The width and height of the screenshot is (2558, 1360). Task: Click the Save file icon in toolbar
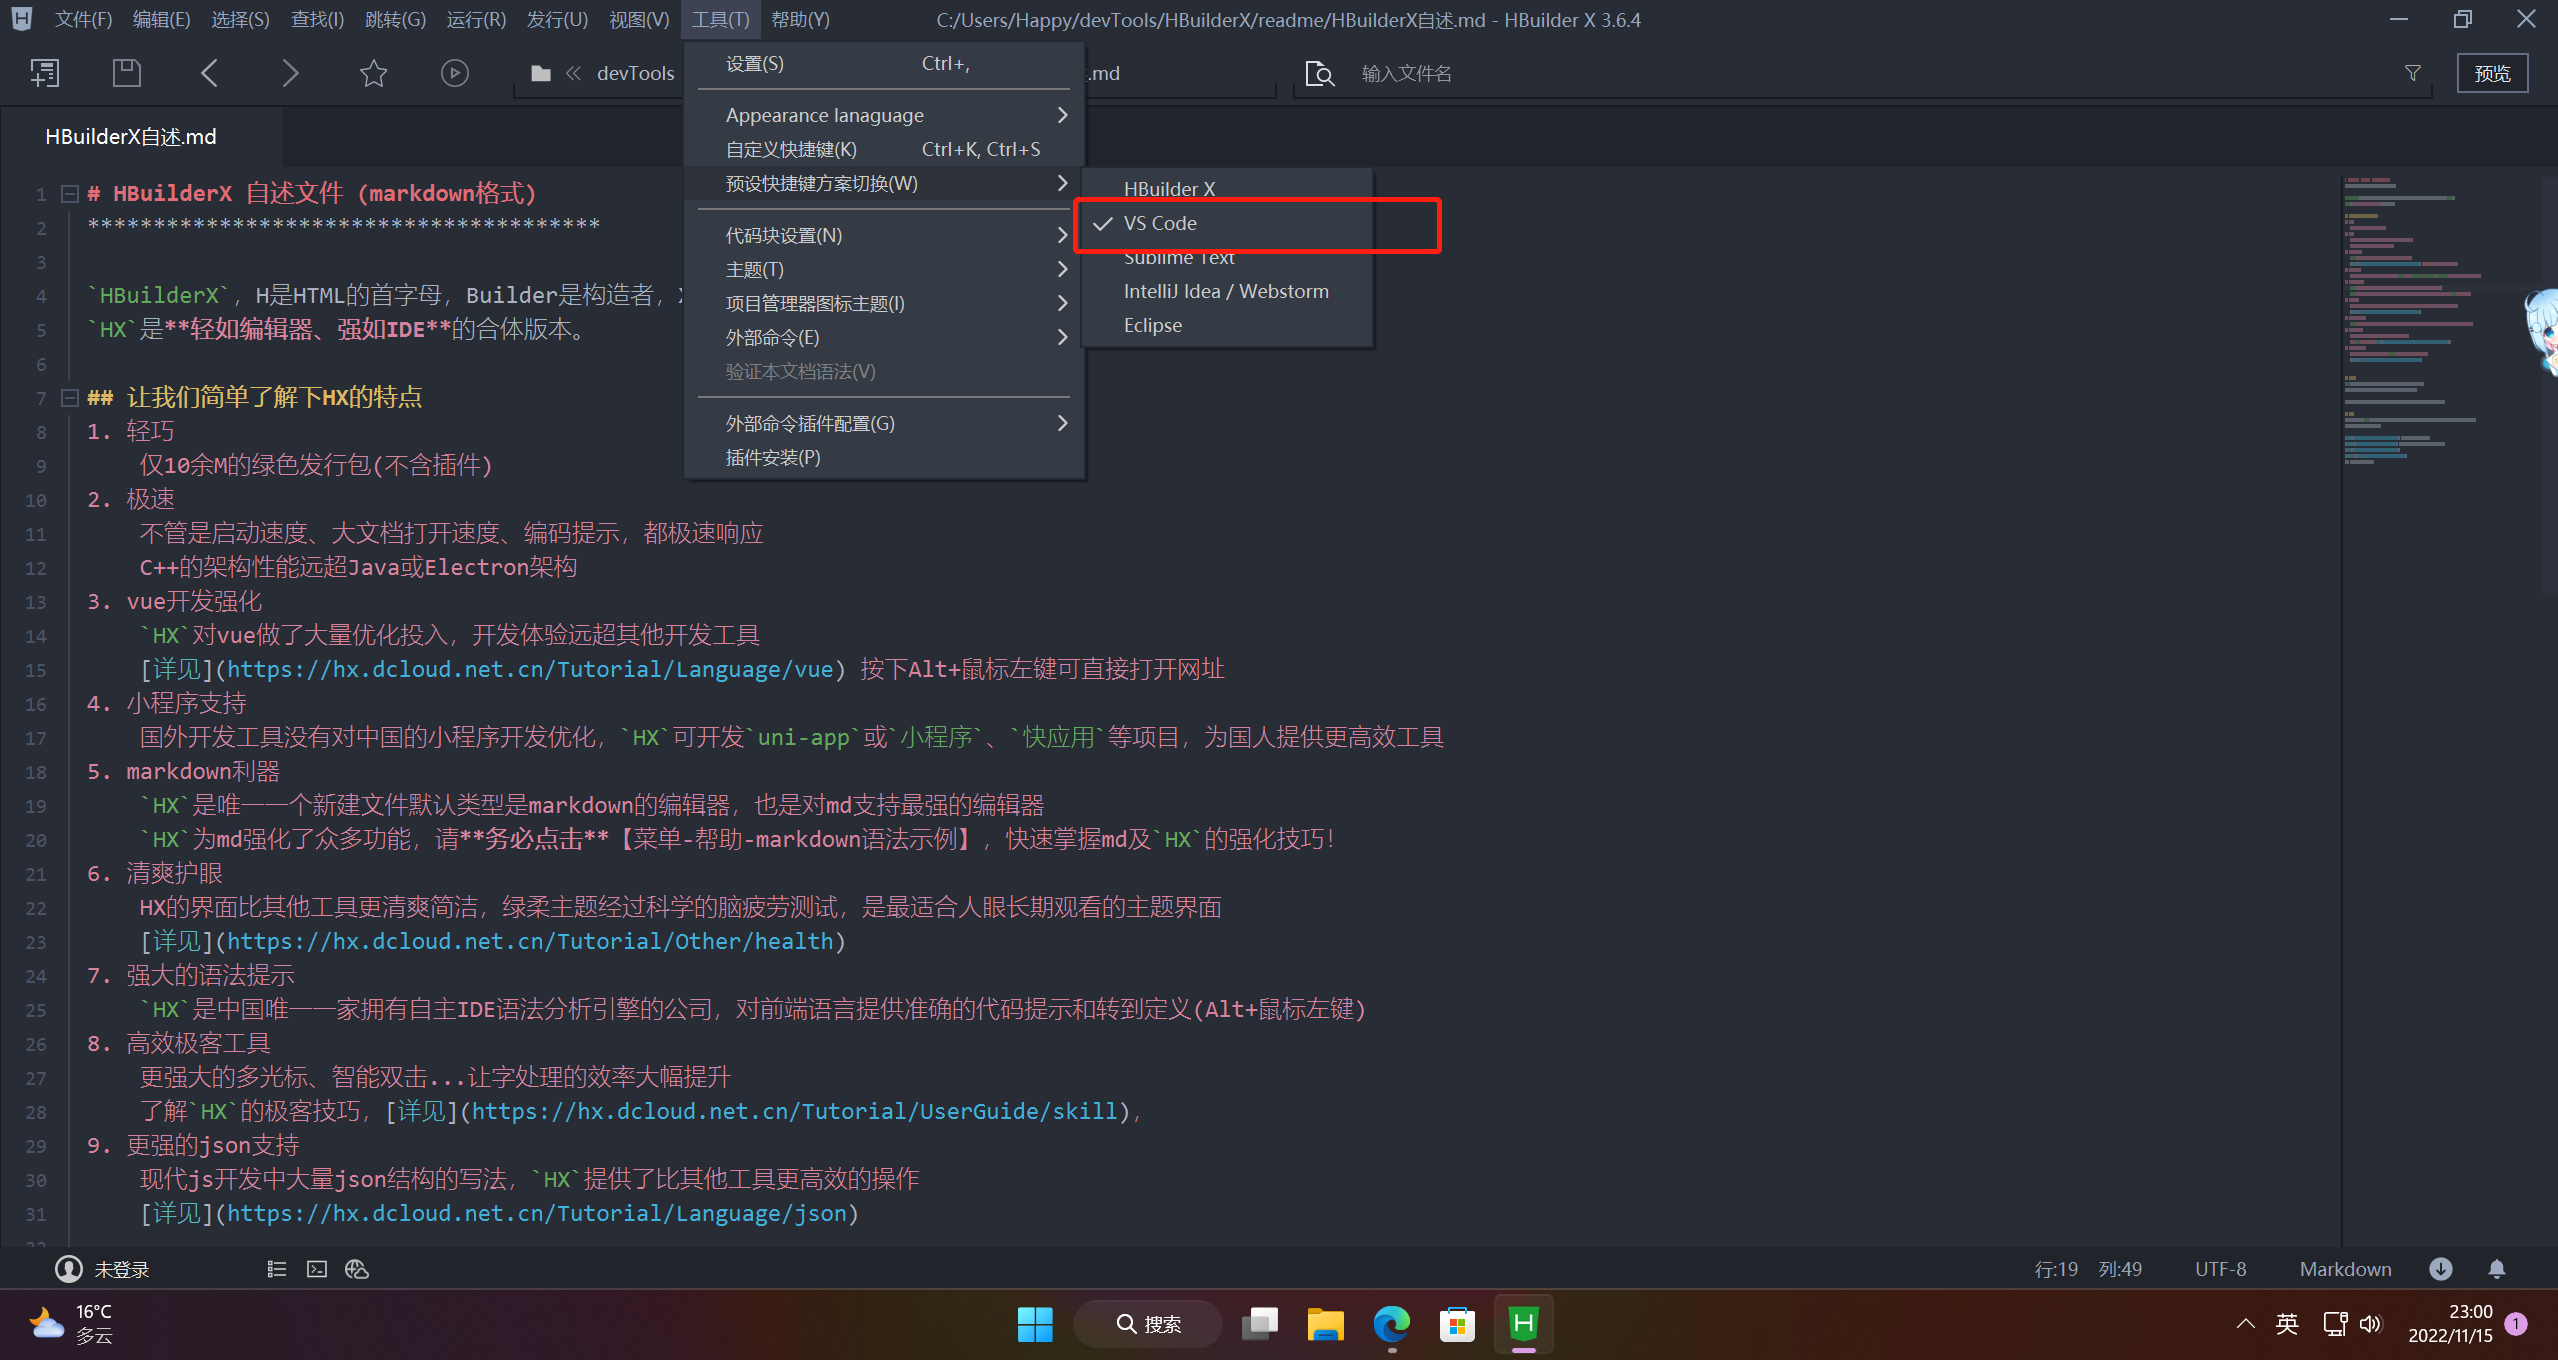126,73
